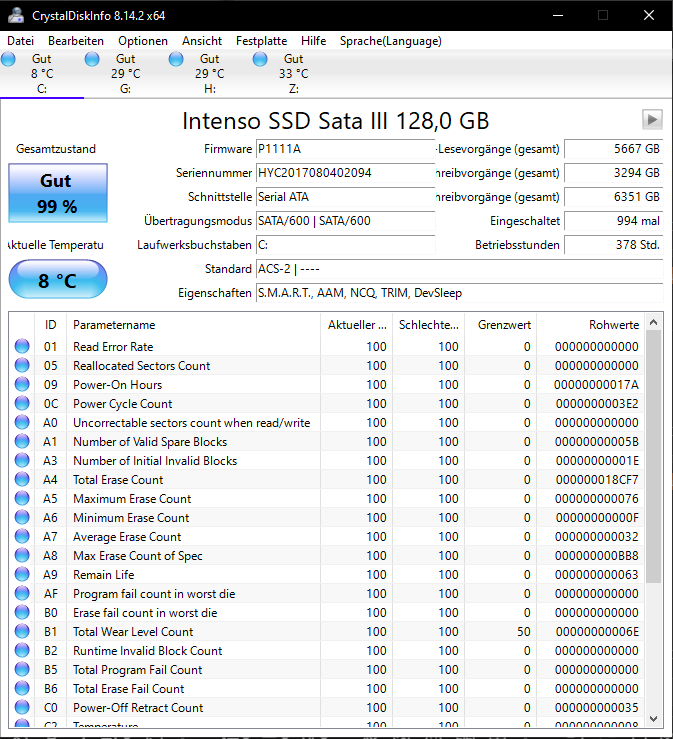Select the Remain Life row name
Viewport: 673px width, 739px height.
point(104,575)
